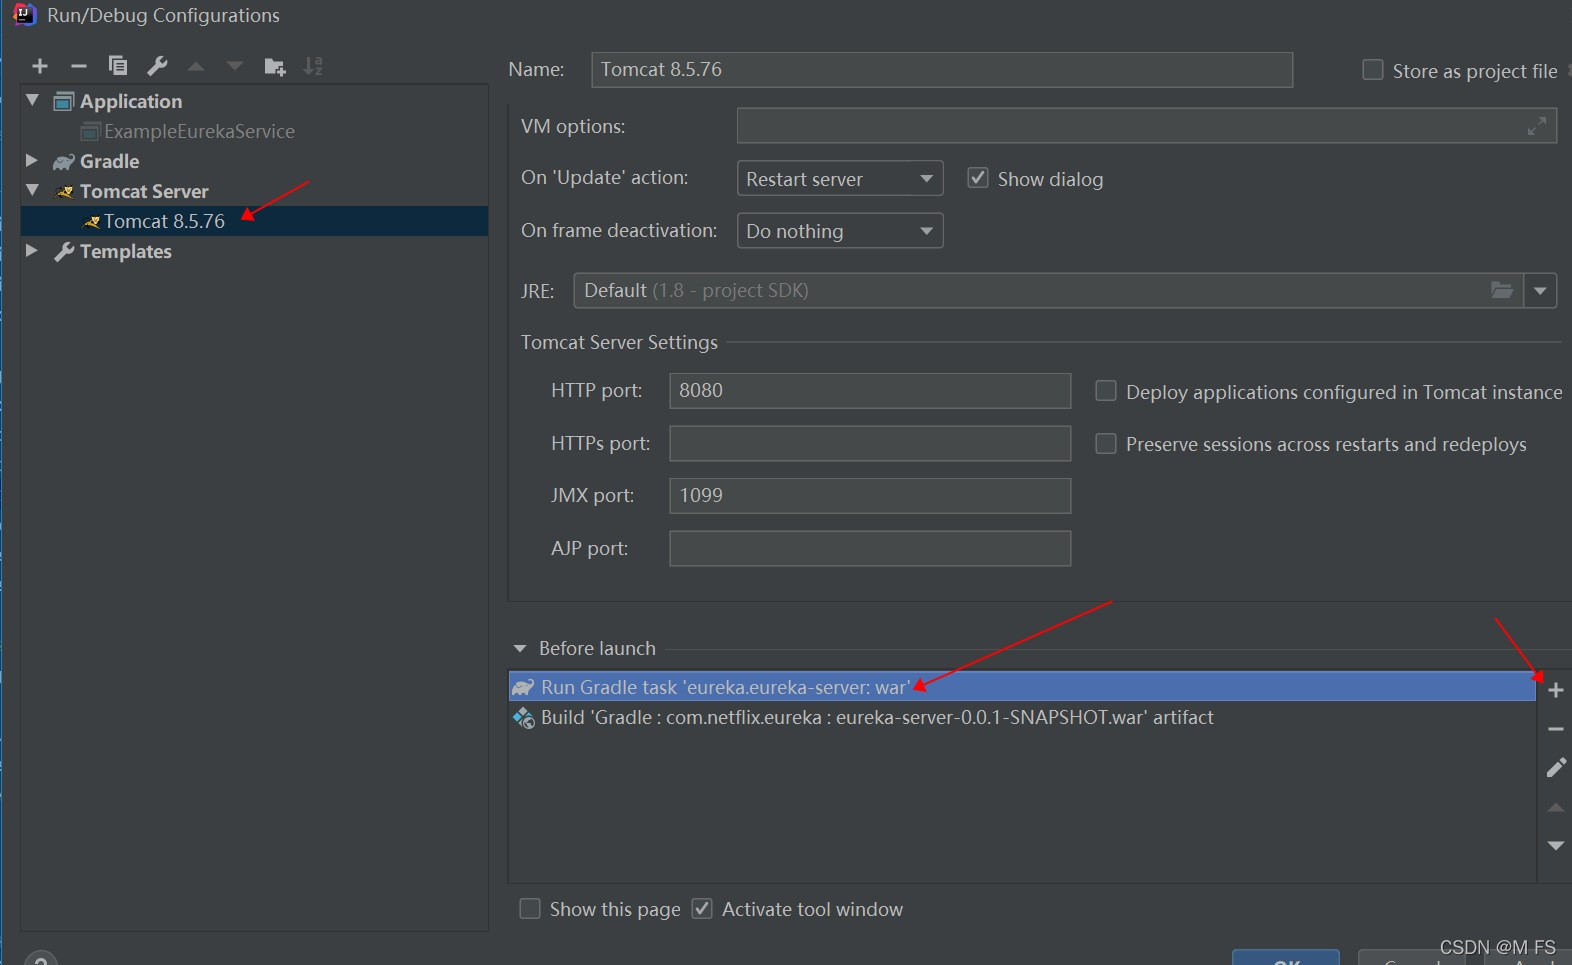Select the Tomcat Server group label

click(x=144, y=191)
